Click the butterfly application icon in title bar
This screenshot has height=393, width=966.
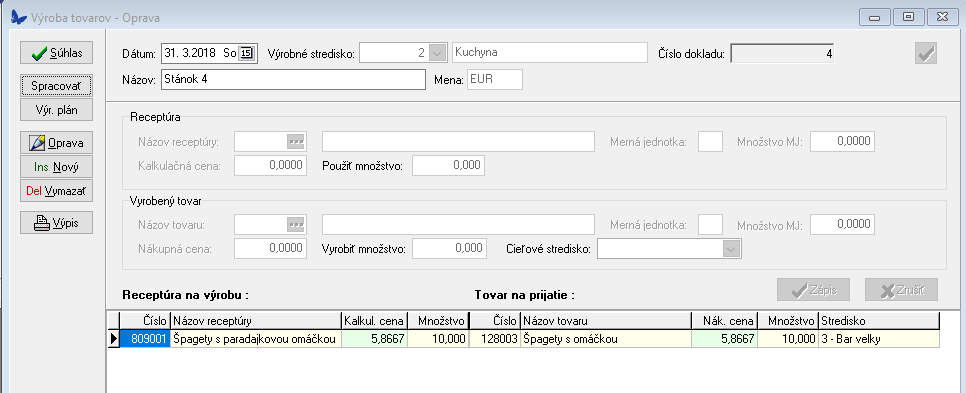click(x=19, y=17)
